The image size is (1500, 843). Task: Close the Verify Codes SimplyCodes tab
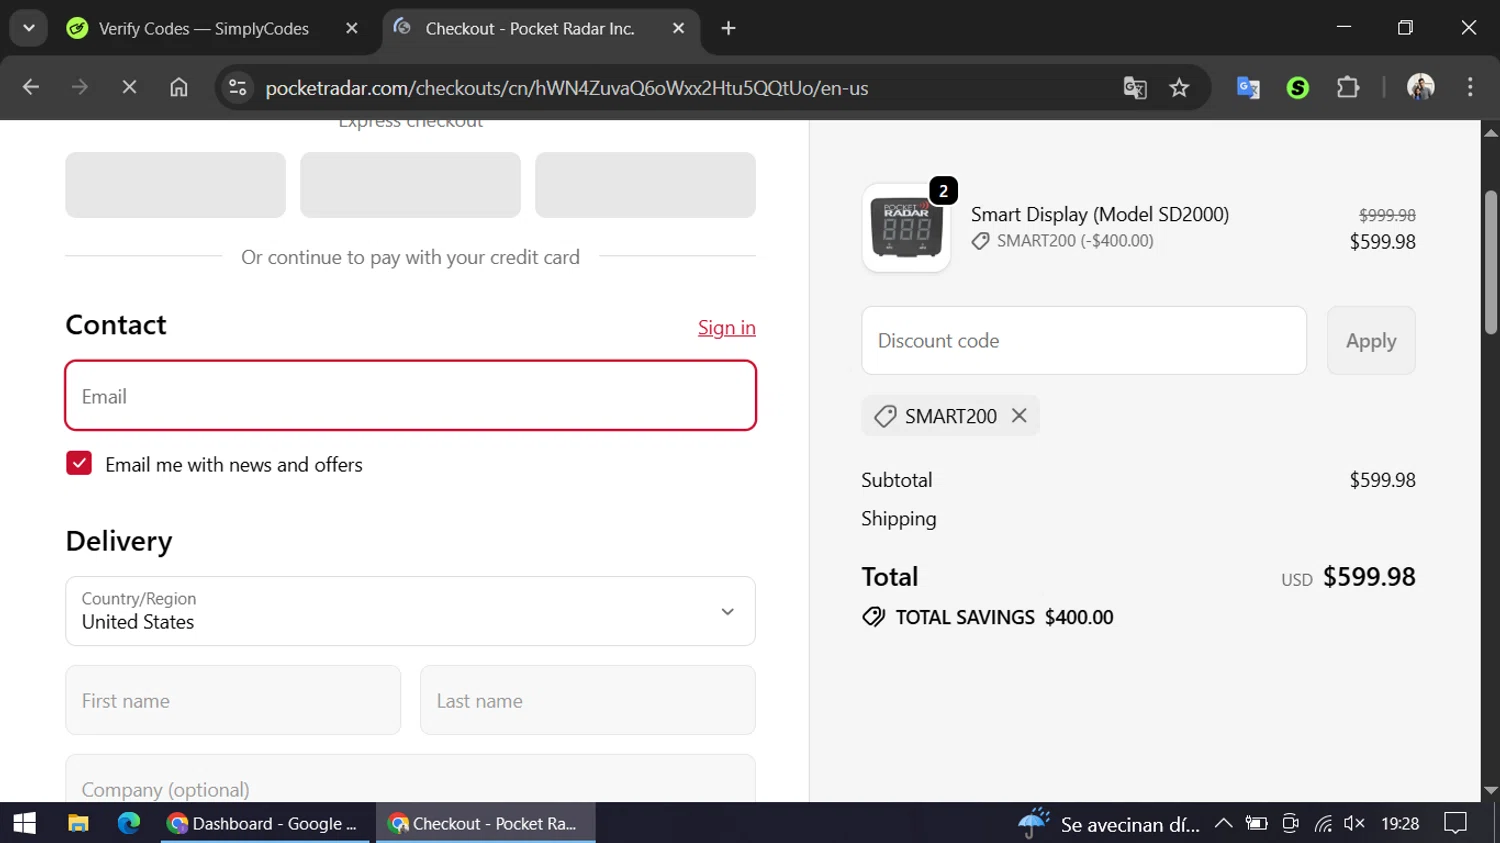tap(351, 28)
